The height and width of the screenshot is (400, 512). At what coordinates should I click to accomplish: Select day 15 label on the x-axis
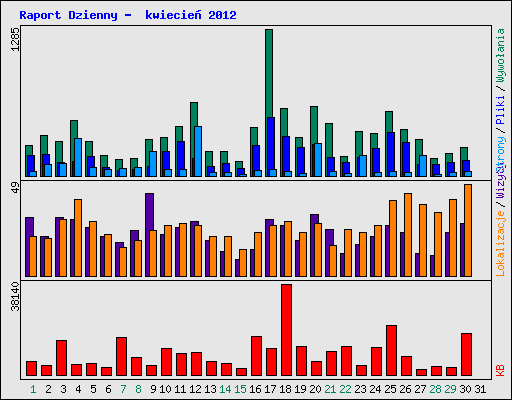240,389
